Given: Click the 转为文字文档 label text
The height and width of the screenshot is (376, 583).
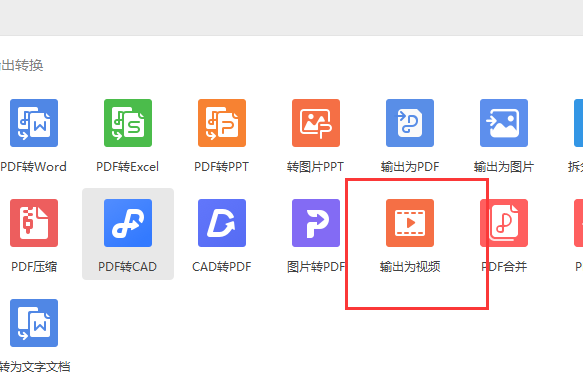Looking at the screenshot, I should tap(35, 367).
